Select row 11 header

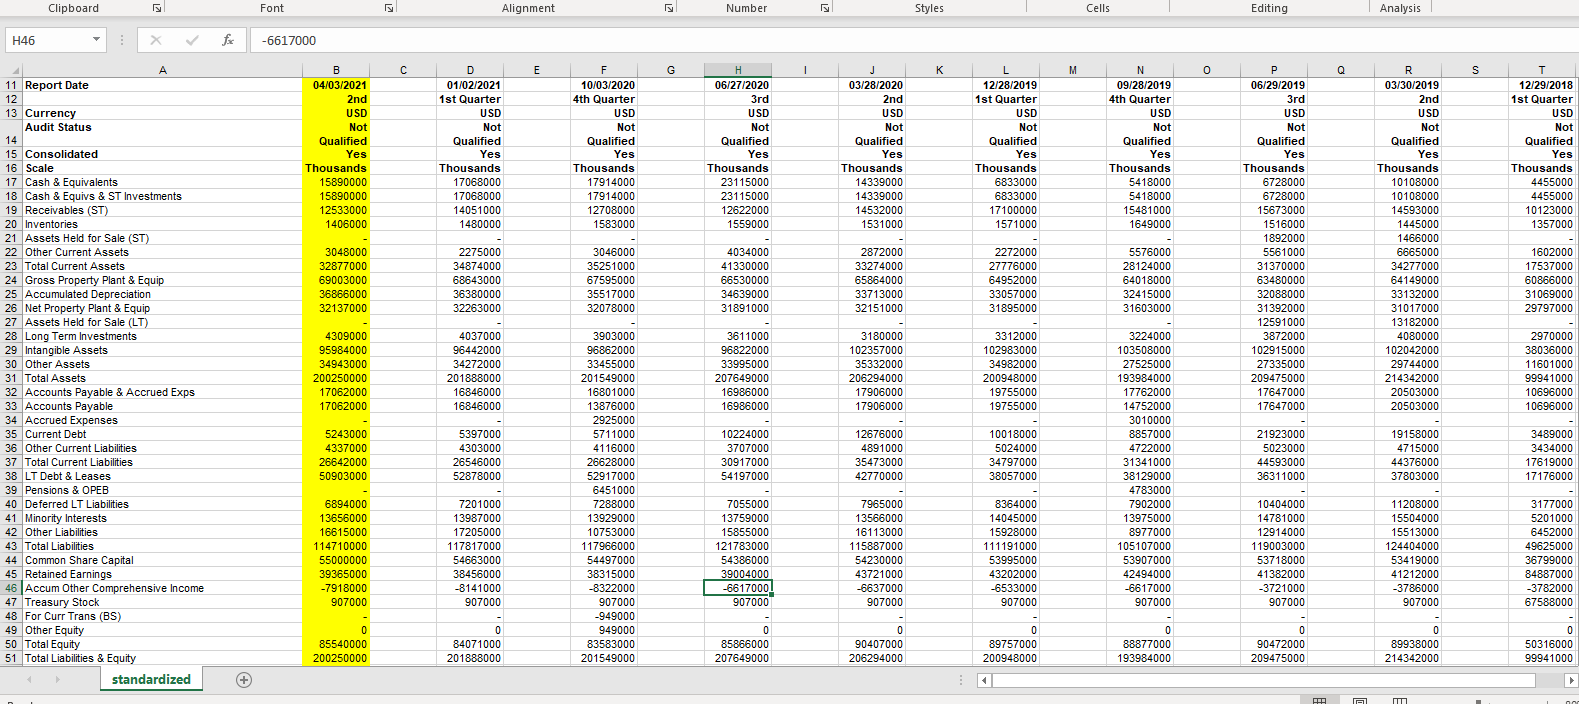11,85
